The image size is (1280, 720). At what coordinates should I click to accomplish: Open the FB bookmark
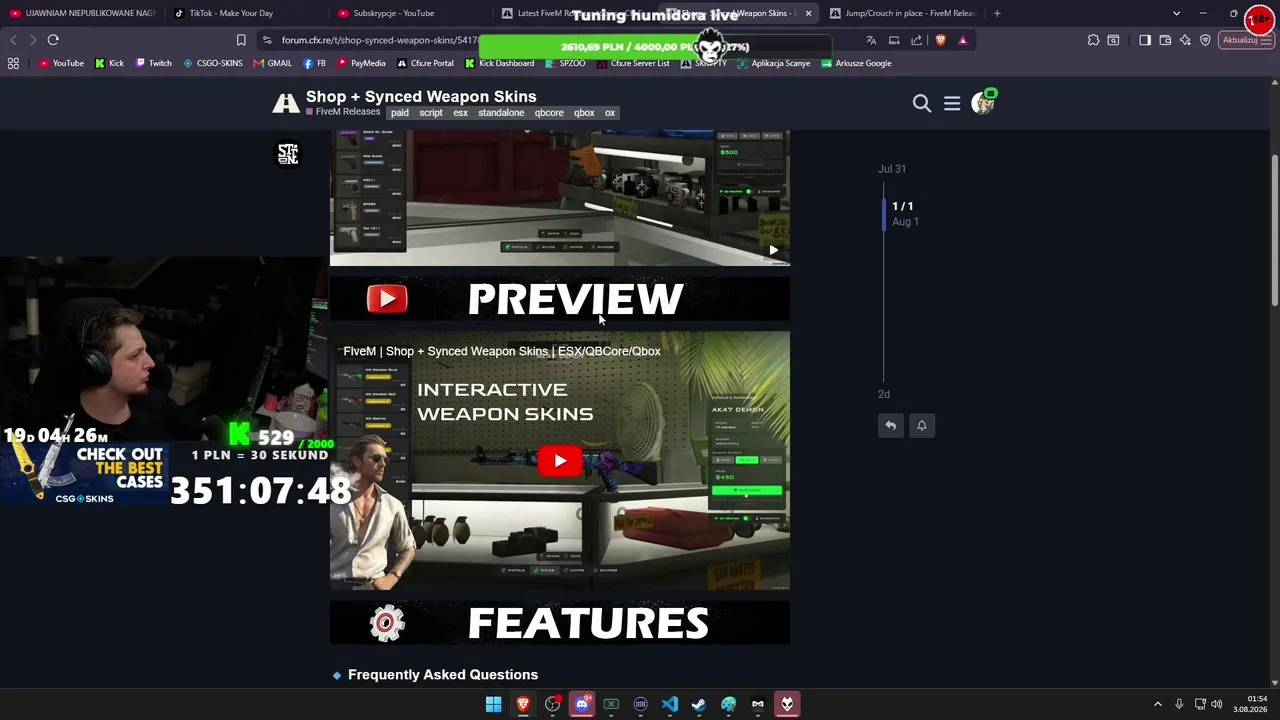coord(314,63)
